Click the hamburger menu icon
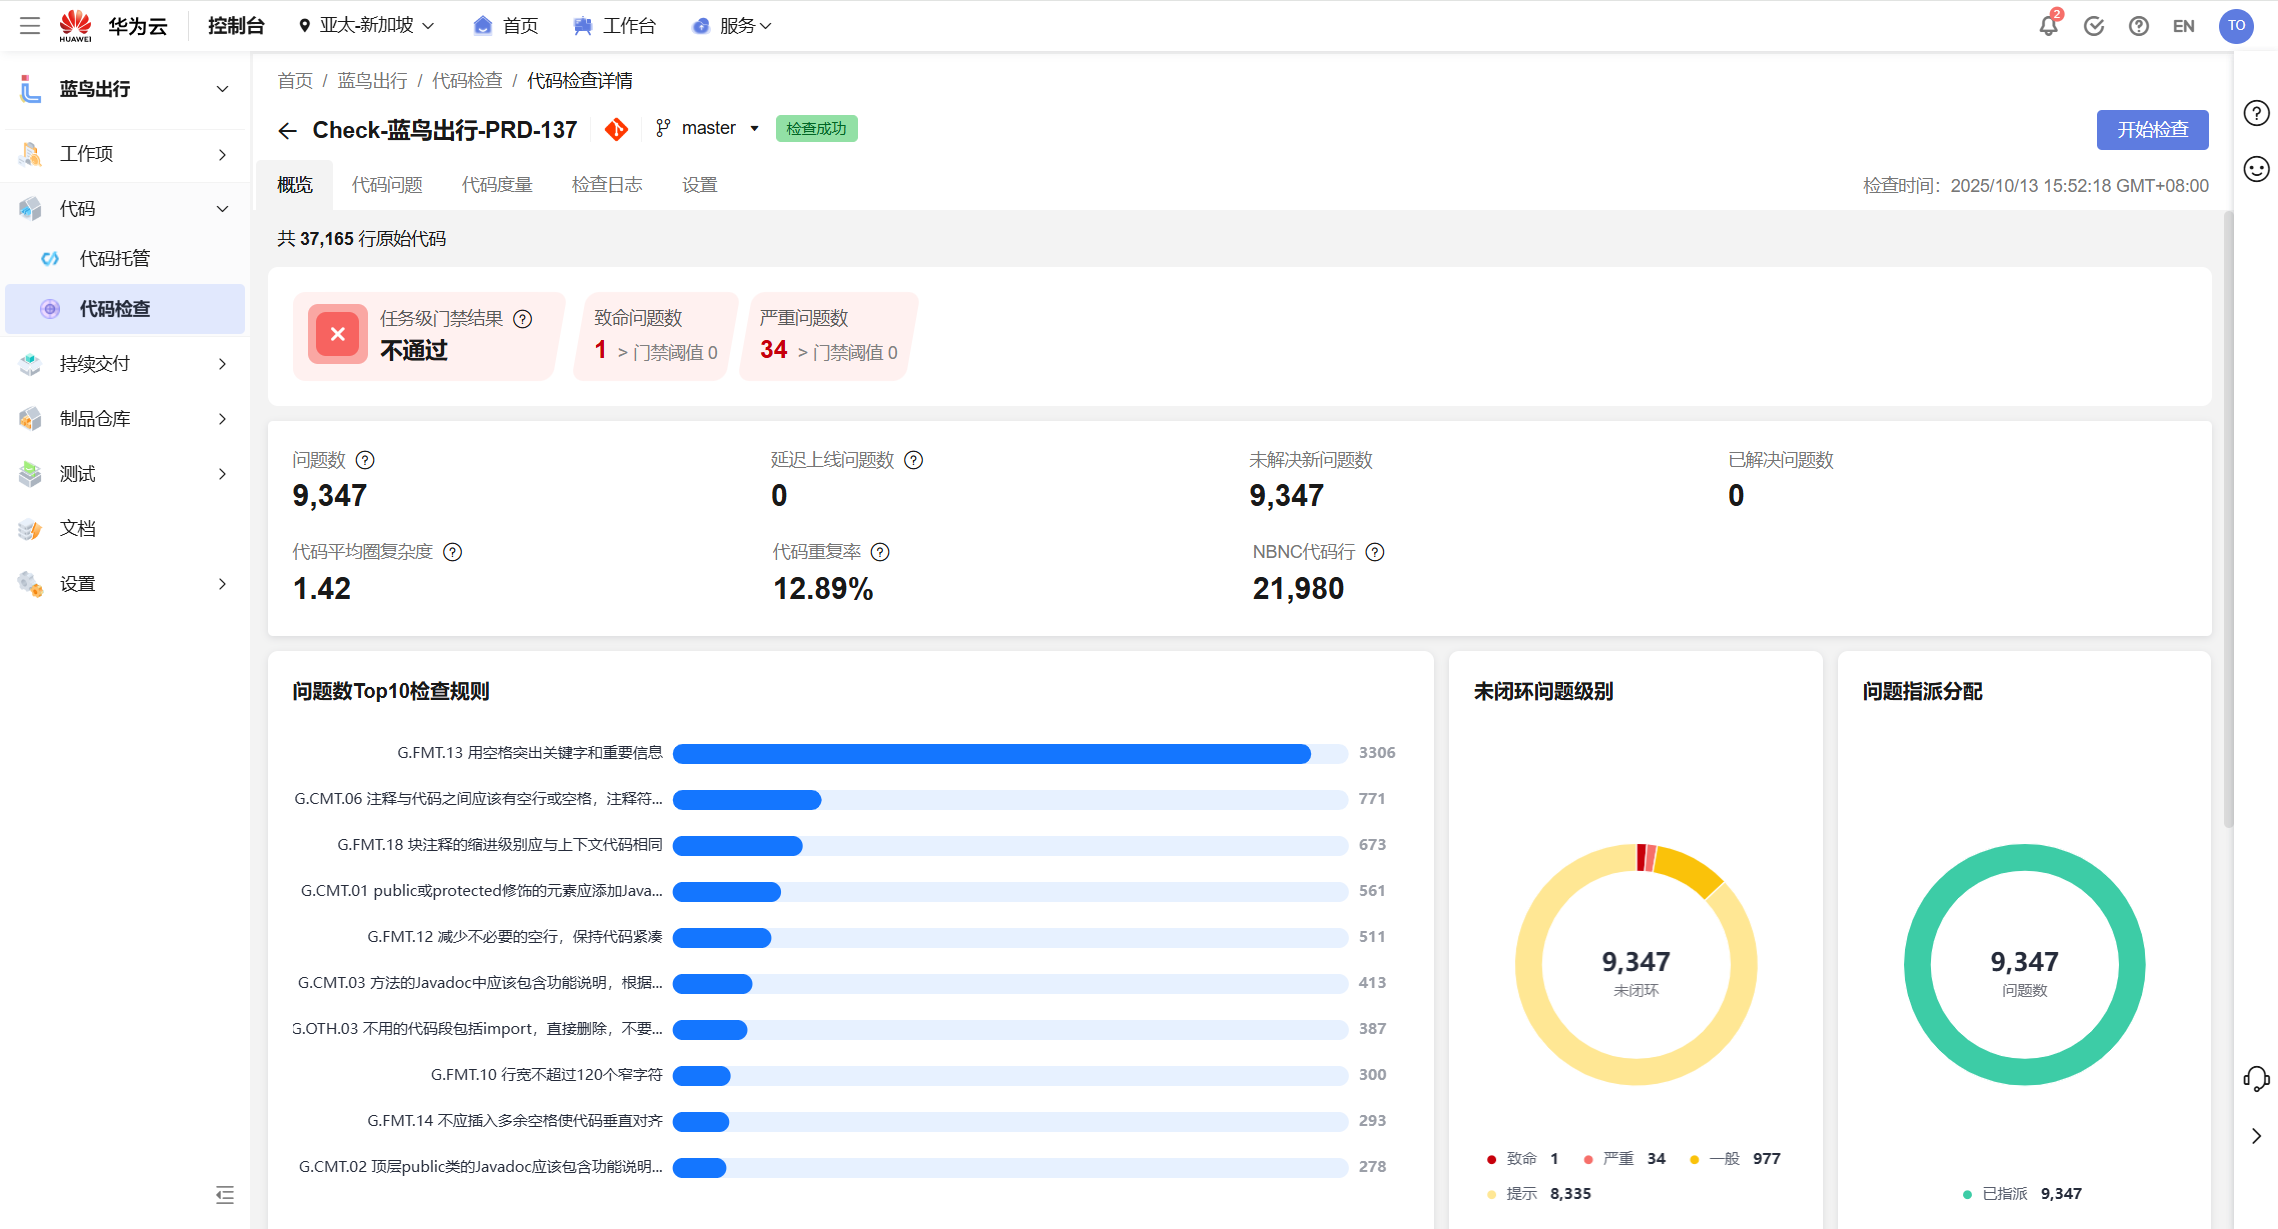This screenshot has width=2278, height=1229. coord(30,26)
